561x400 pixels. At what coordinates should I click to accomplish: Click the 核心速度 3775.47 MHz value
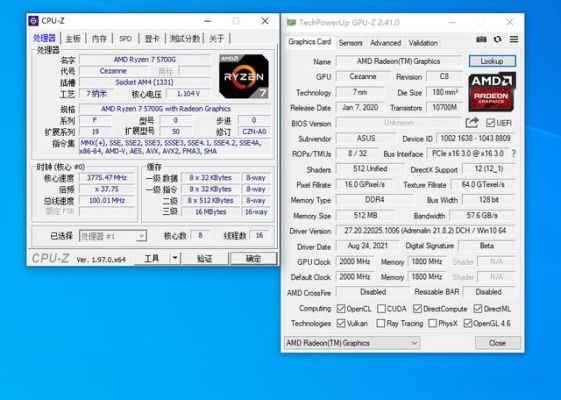tap(107, 178)
